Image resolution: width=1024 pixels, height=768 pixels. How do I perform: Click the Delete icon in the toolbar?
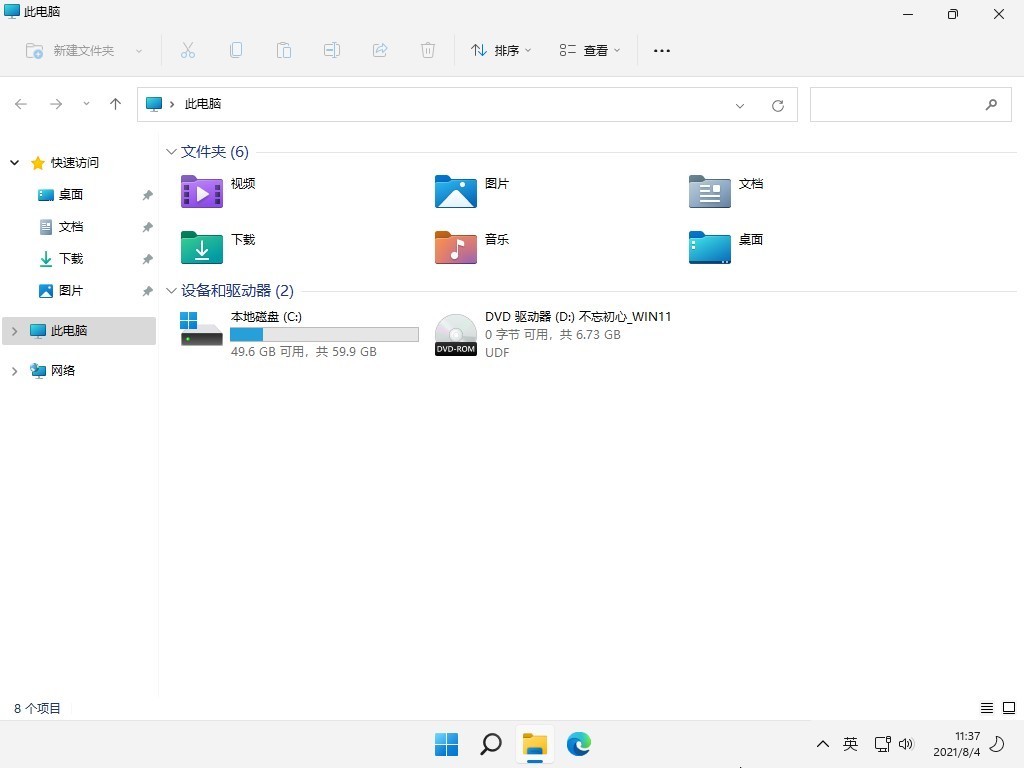point(428,50)
